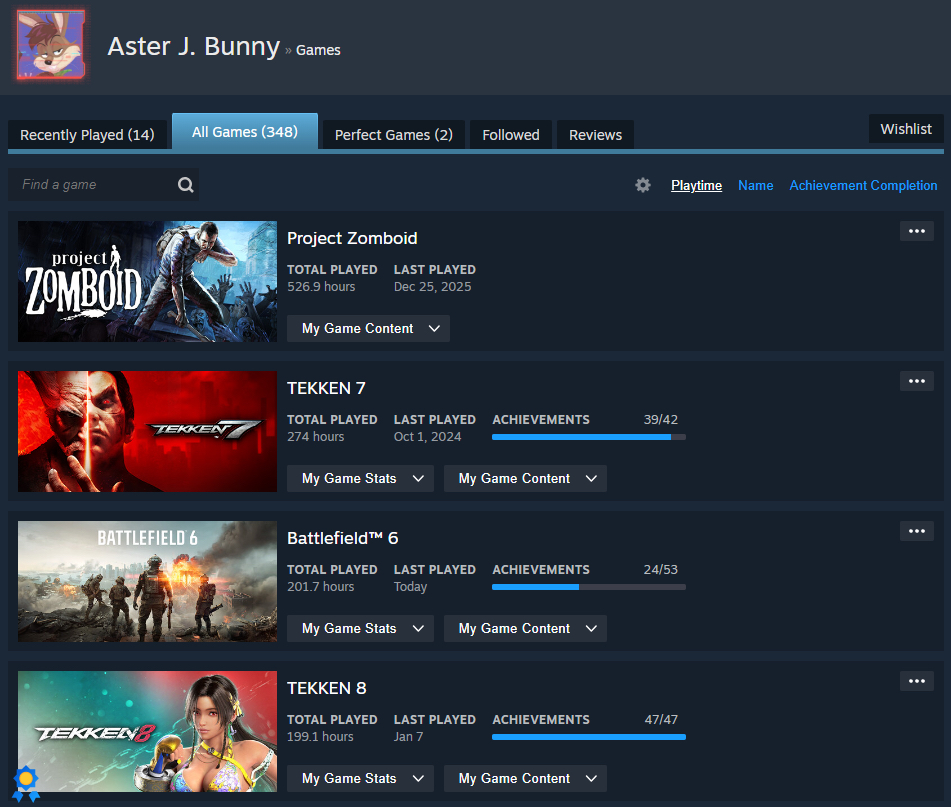951x807 pixels.
Task: Open TEKKEN 8 three-dot options menu
Action: tap(916, 681)
